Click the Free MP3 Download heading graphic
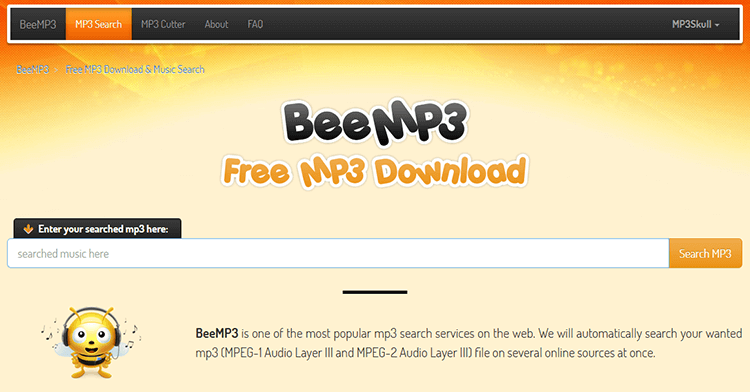The width and height of the screenshot is (750, 392). tap(375, 172)
